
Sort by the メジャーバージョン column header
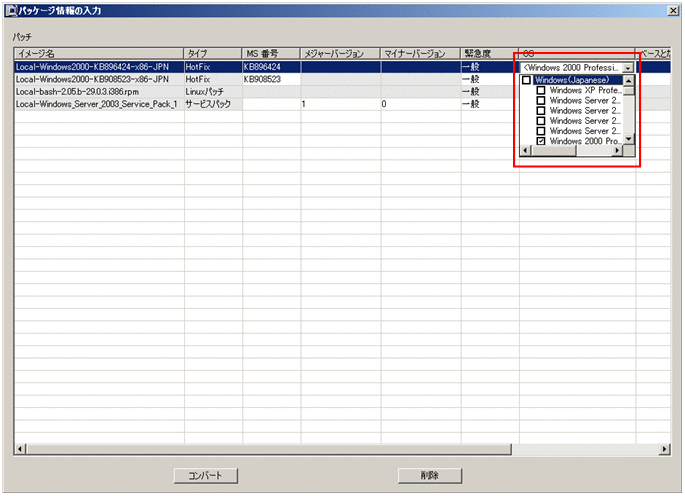pos(340,54)
